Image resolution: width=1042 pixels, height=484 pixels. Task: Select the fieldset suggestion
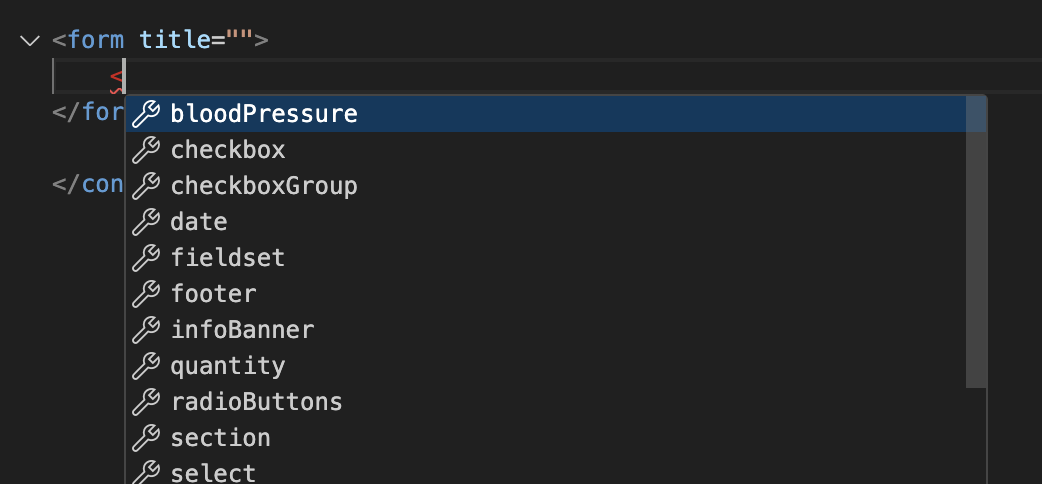click(228, 258)
